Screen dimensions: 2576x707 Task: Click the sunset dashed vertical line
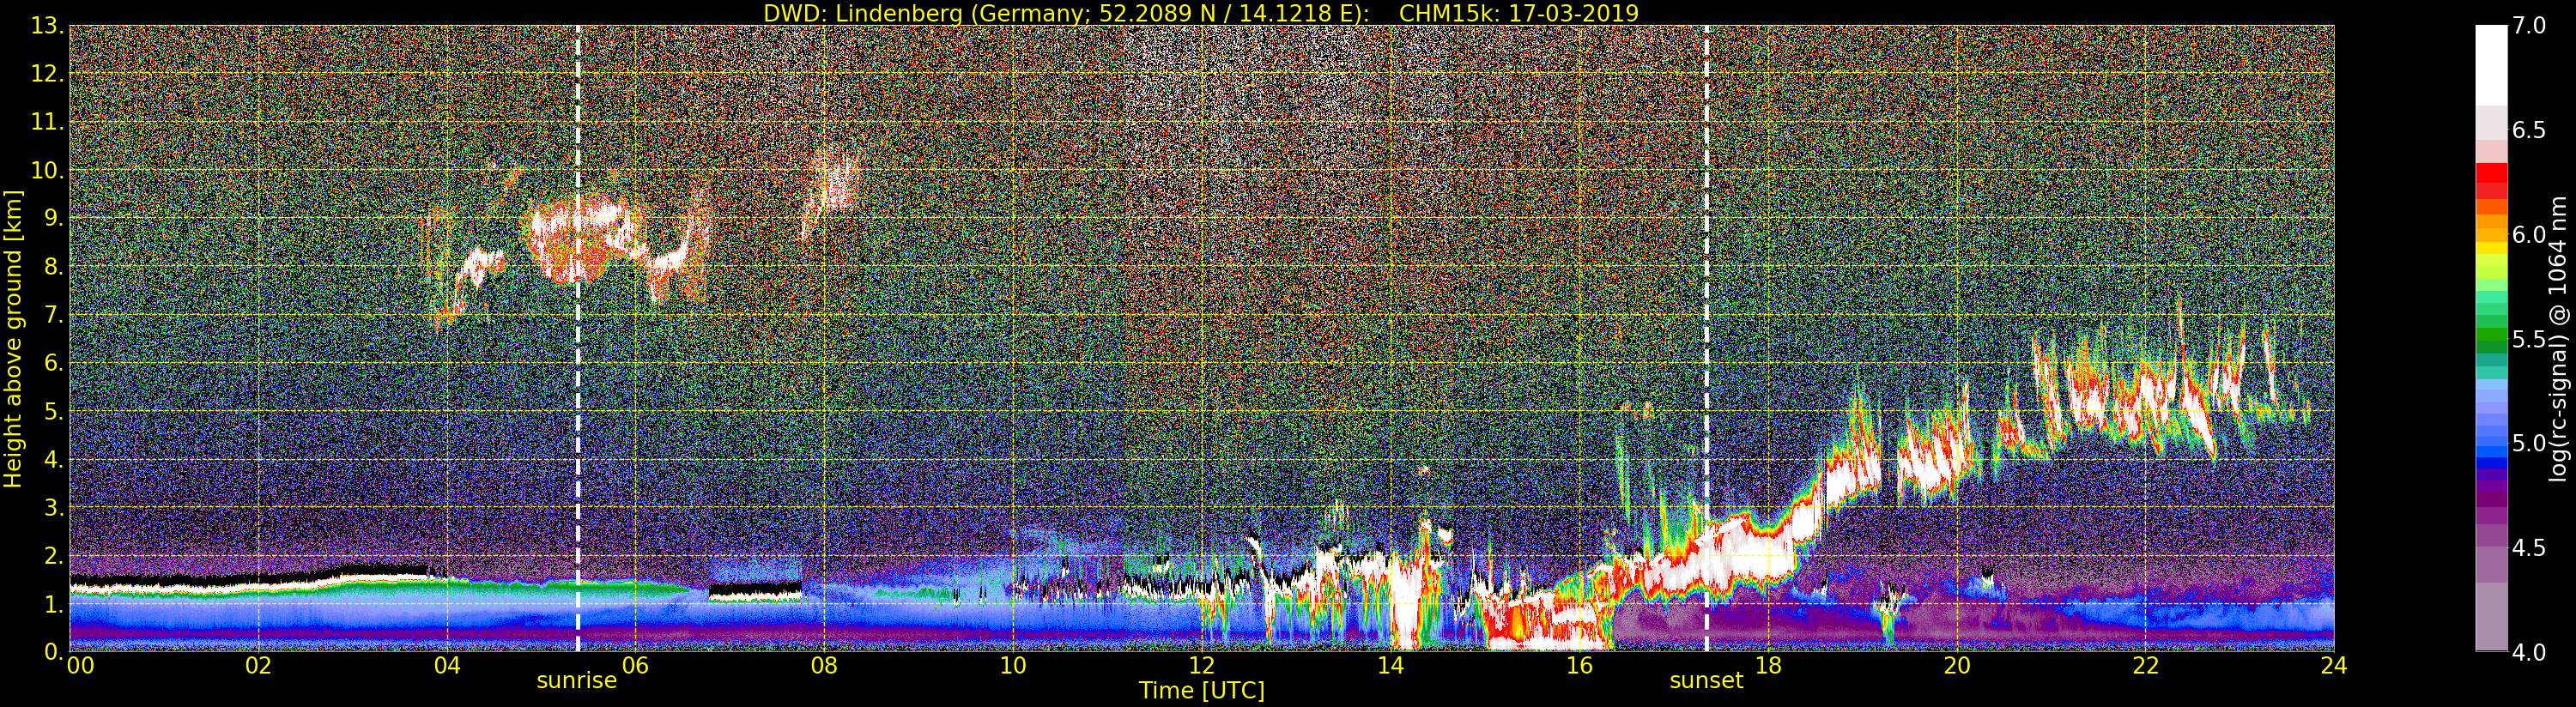[x=1706, y=339]
